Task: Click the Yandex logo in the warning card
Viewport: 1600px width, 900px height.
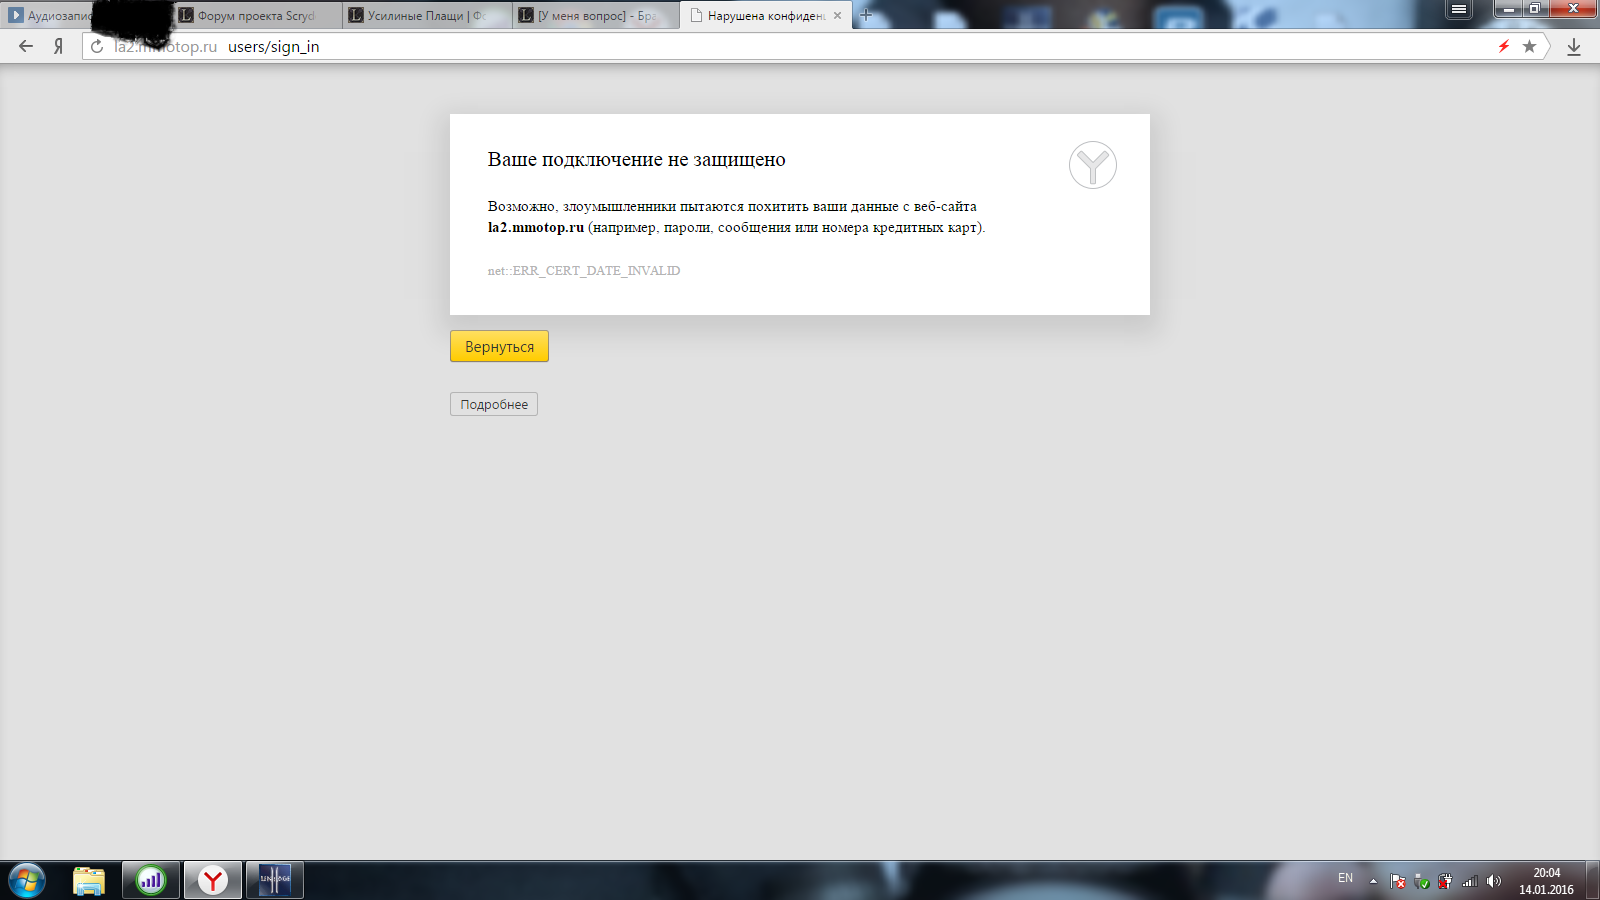Action: (1092, 165)
